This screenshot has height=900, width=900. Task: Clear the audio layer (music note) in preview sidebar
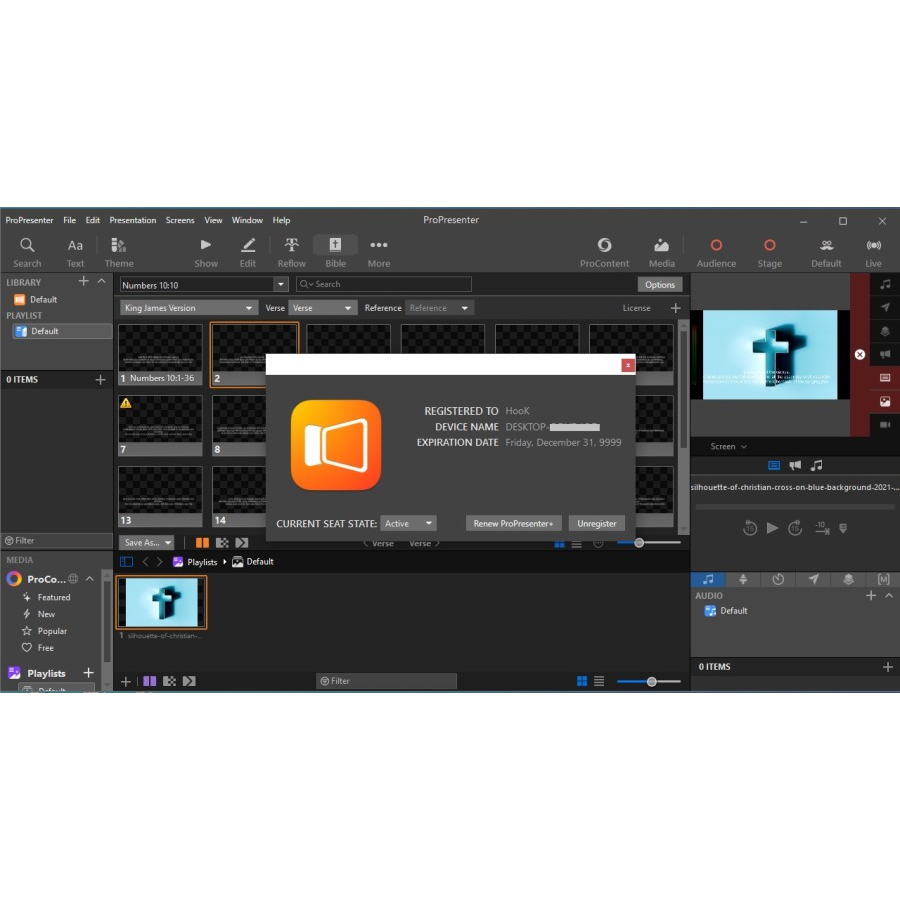coord(885,285)
